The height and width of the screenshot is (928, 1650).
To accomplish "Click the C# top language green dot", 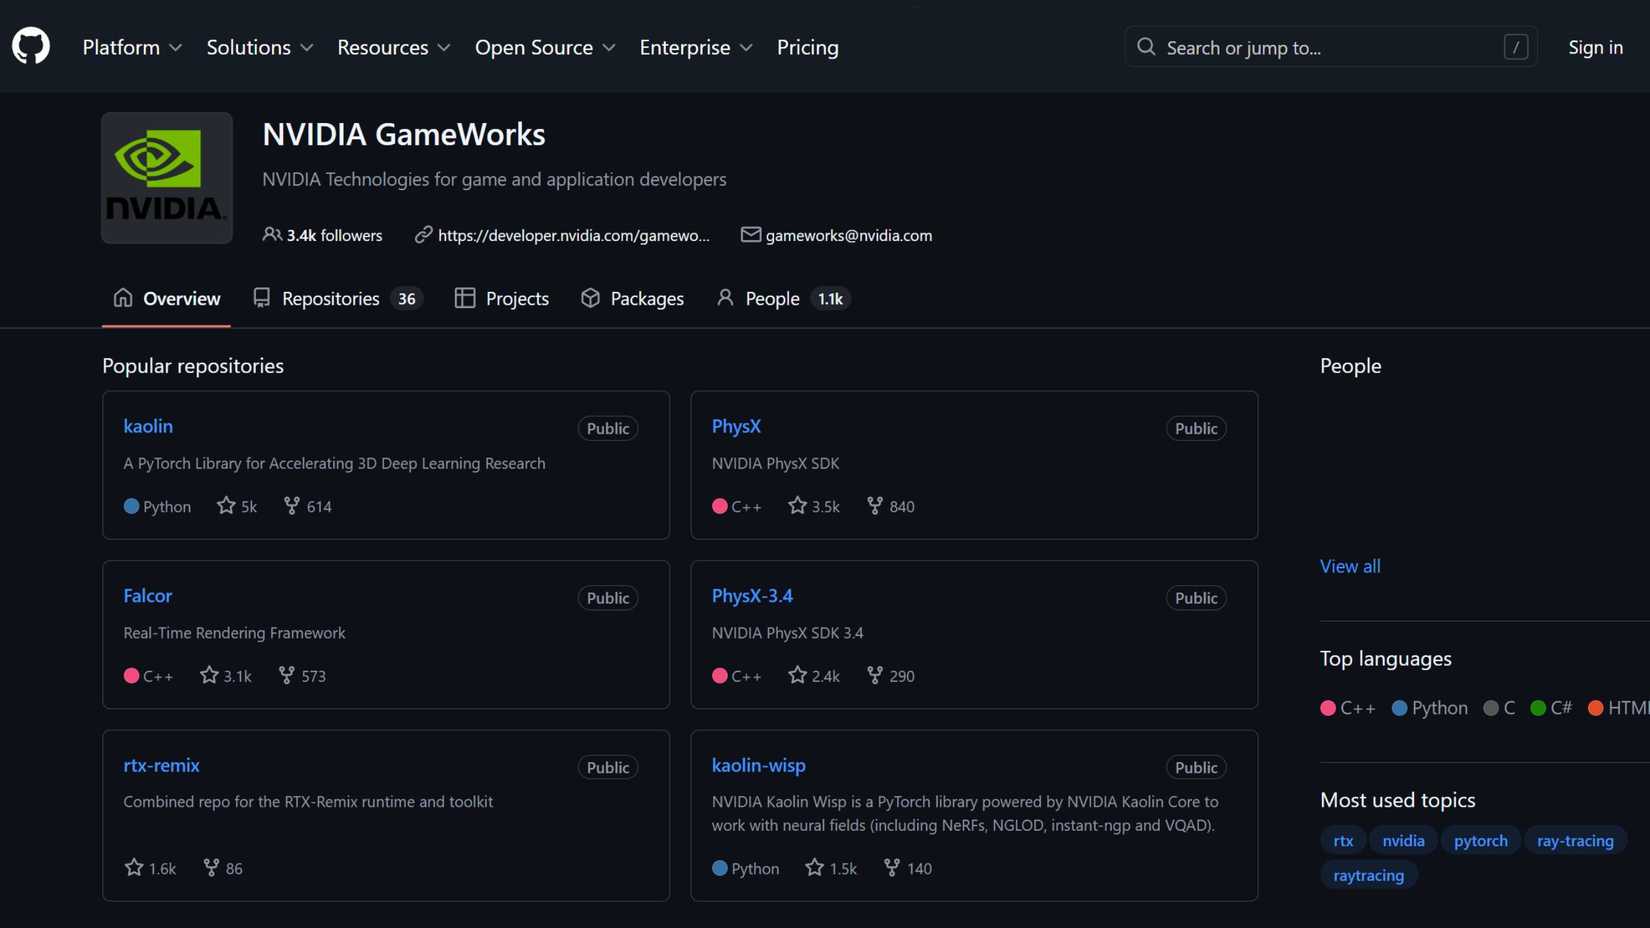I will pos(1539,708).
